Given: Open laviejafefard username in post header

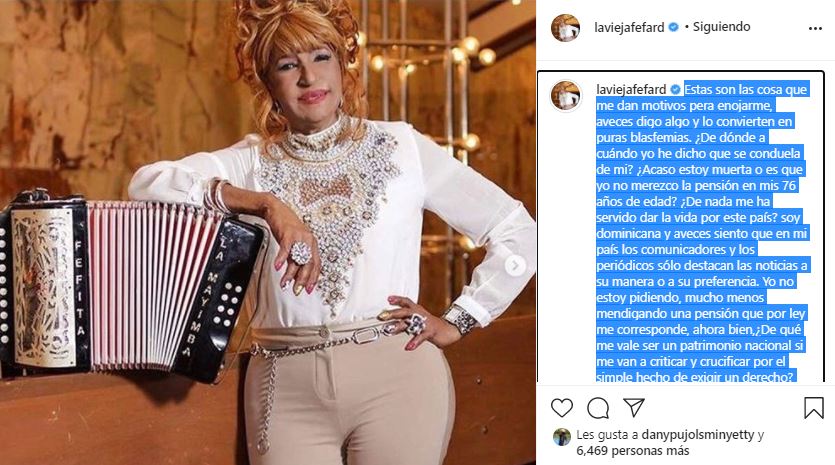Looking at the screenshot, I should (x=629, y=27).
